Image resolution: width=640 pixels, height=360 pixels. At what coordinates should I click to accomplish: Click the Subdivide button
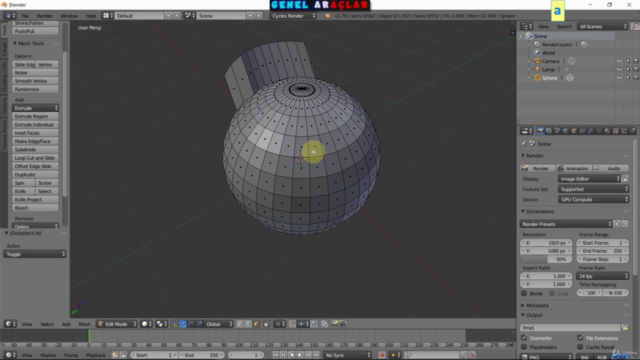coord(35,150)
